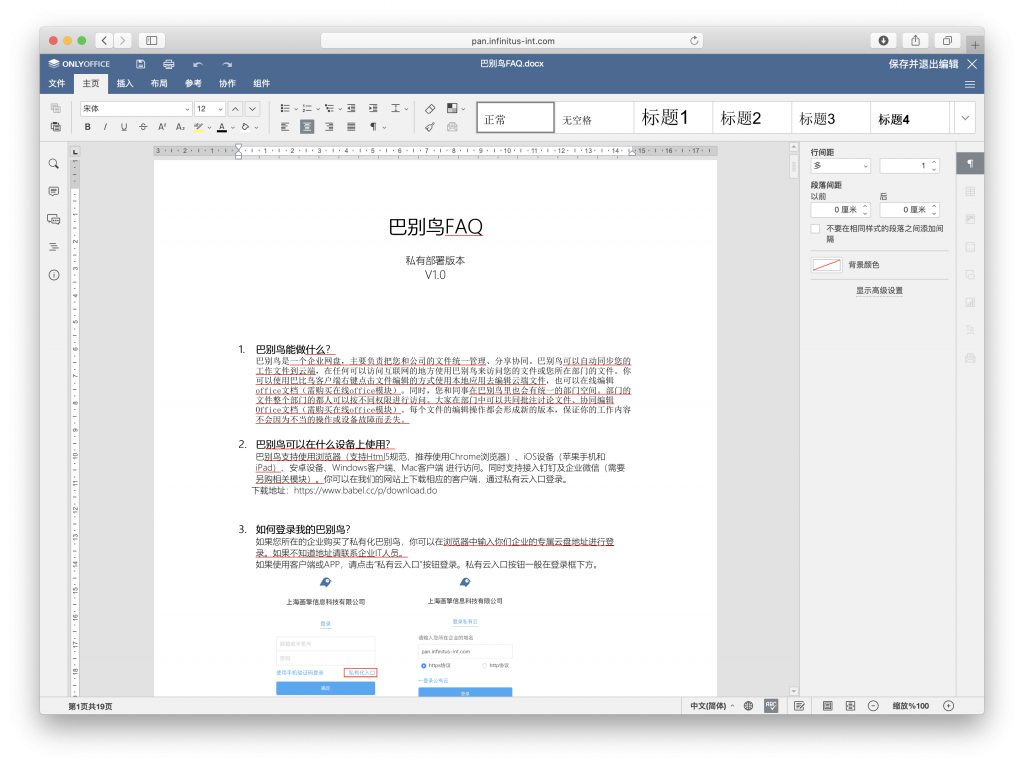The height and width of the screenshot is (767, 1024).
Task: Apply the 标题2 heading style
Action: pyautogui.click(x=752, y=118)
